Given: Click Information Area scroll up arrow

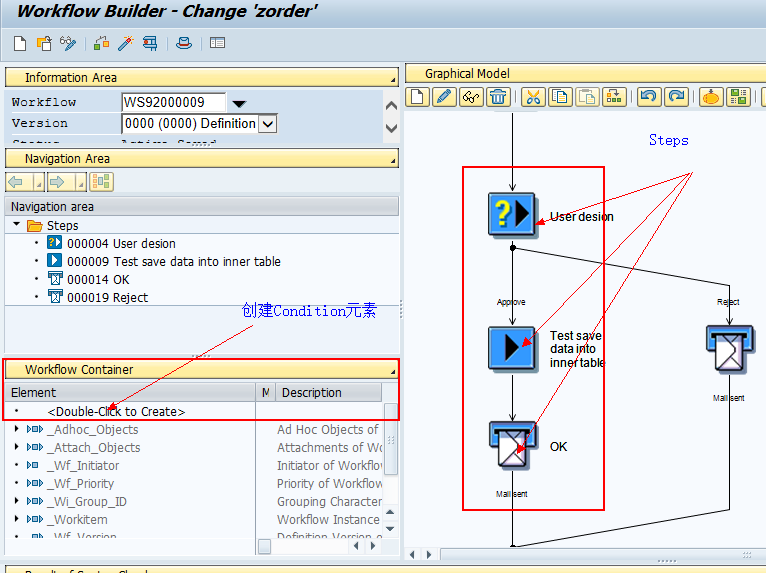Looking at the screenshot, I should 391,106.
